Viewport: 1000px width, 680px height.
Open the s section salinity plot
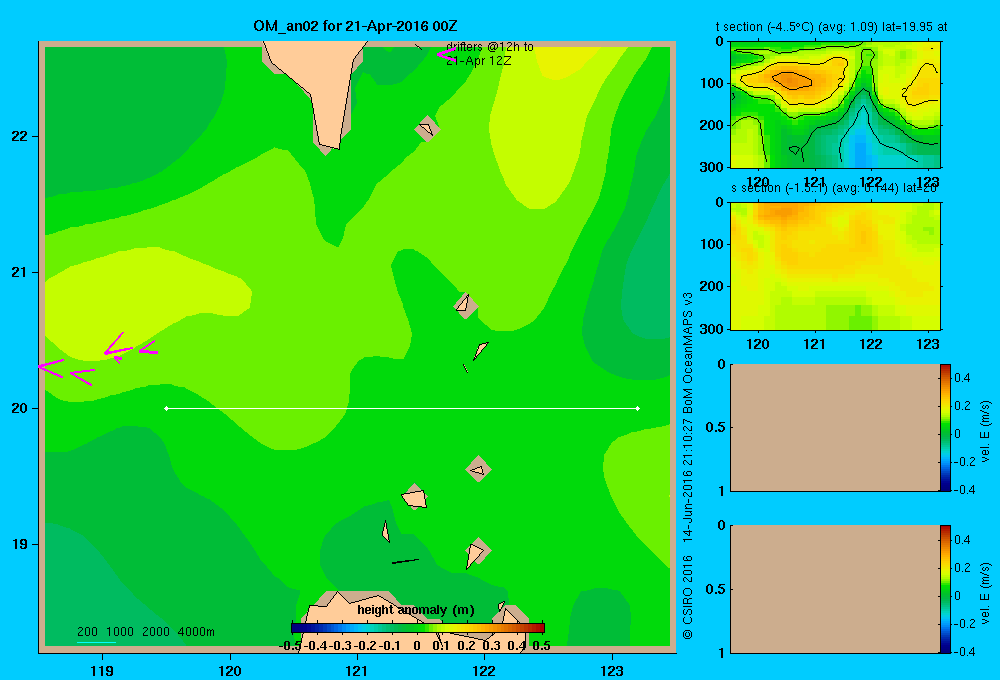coord(835,265)
